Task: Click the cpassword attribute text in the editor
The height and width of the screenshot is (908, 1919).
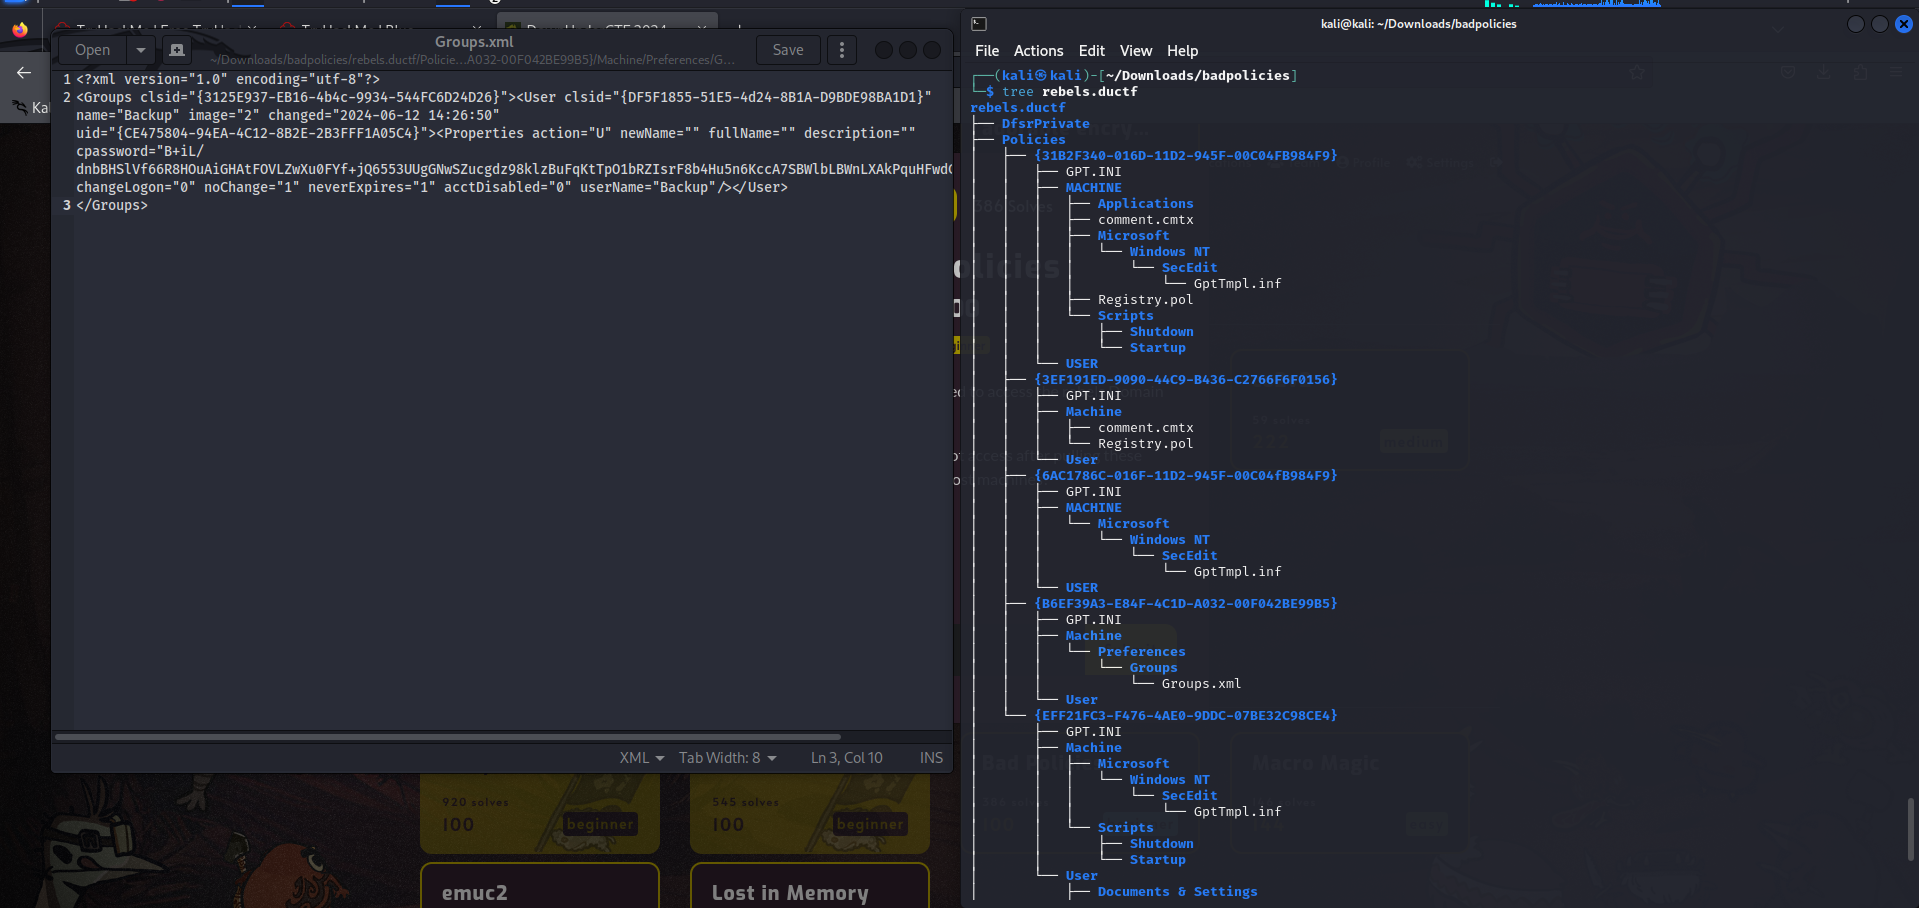Action: pos(140,151)
